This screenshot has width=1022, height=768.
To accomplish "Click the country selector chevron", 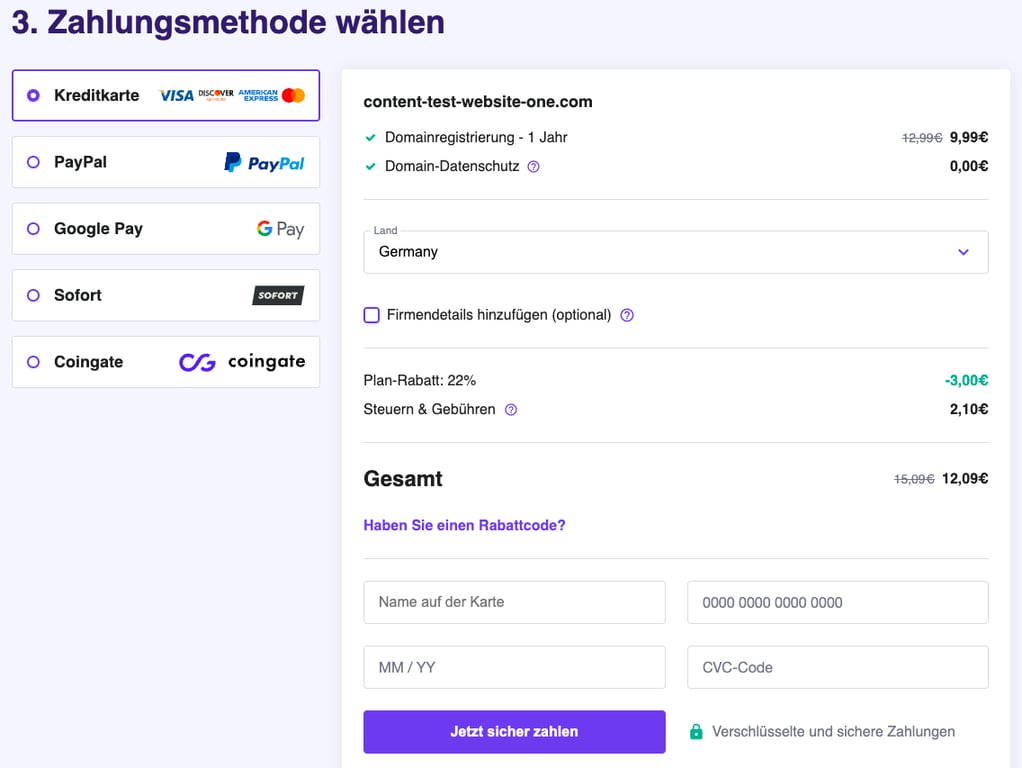I will click(963, 252).
